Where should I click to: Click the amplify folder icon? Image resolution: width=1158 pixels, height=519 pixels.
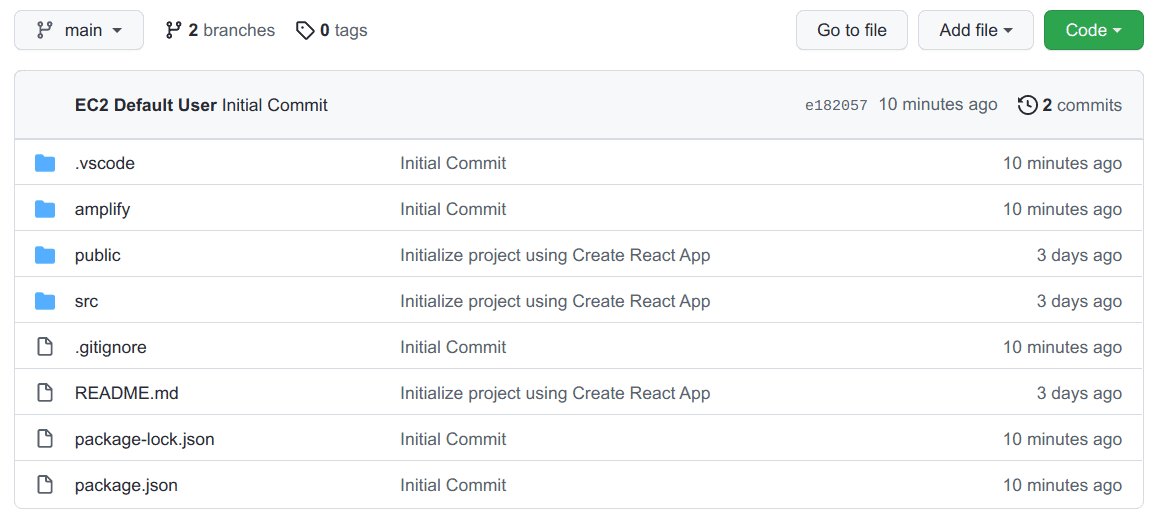45,209
